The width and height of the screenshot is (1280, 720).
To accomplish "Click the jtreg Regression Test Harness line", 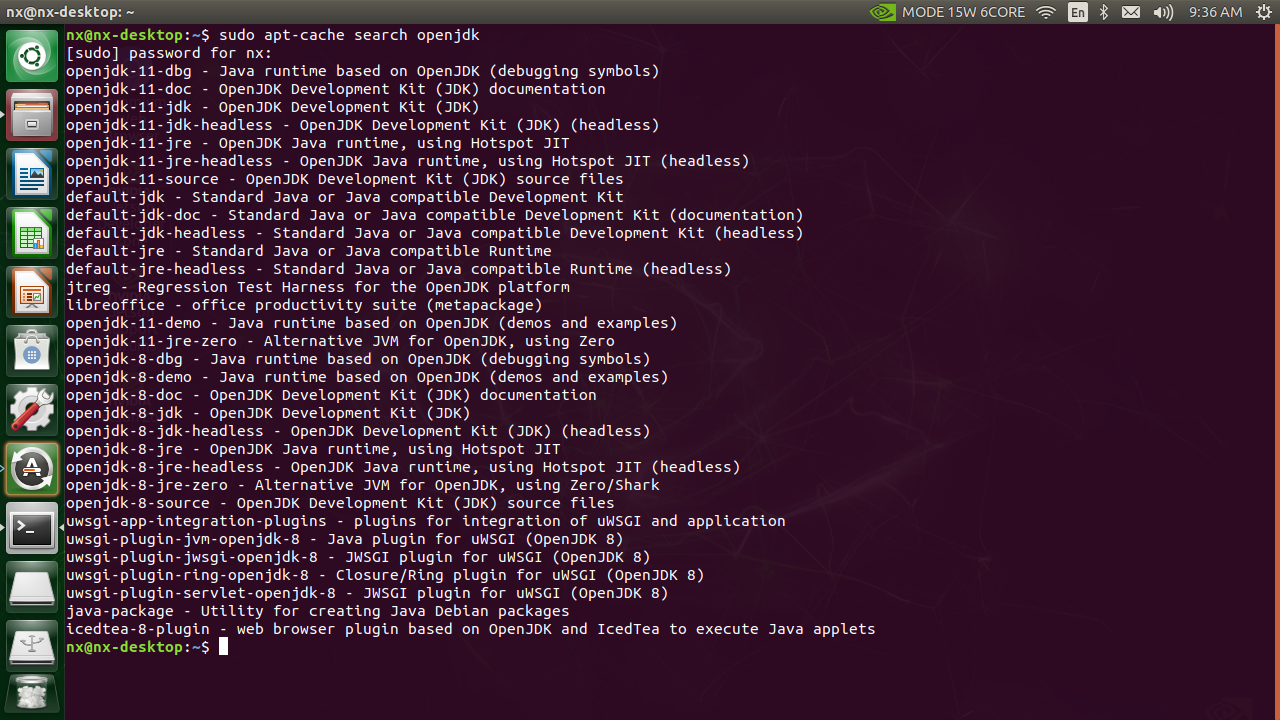I will (x=318, y=287).
